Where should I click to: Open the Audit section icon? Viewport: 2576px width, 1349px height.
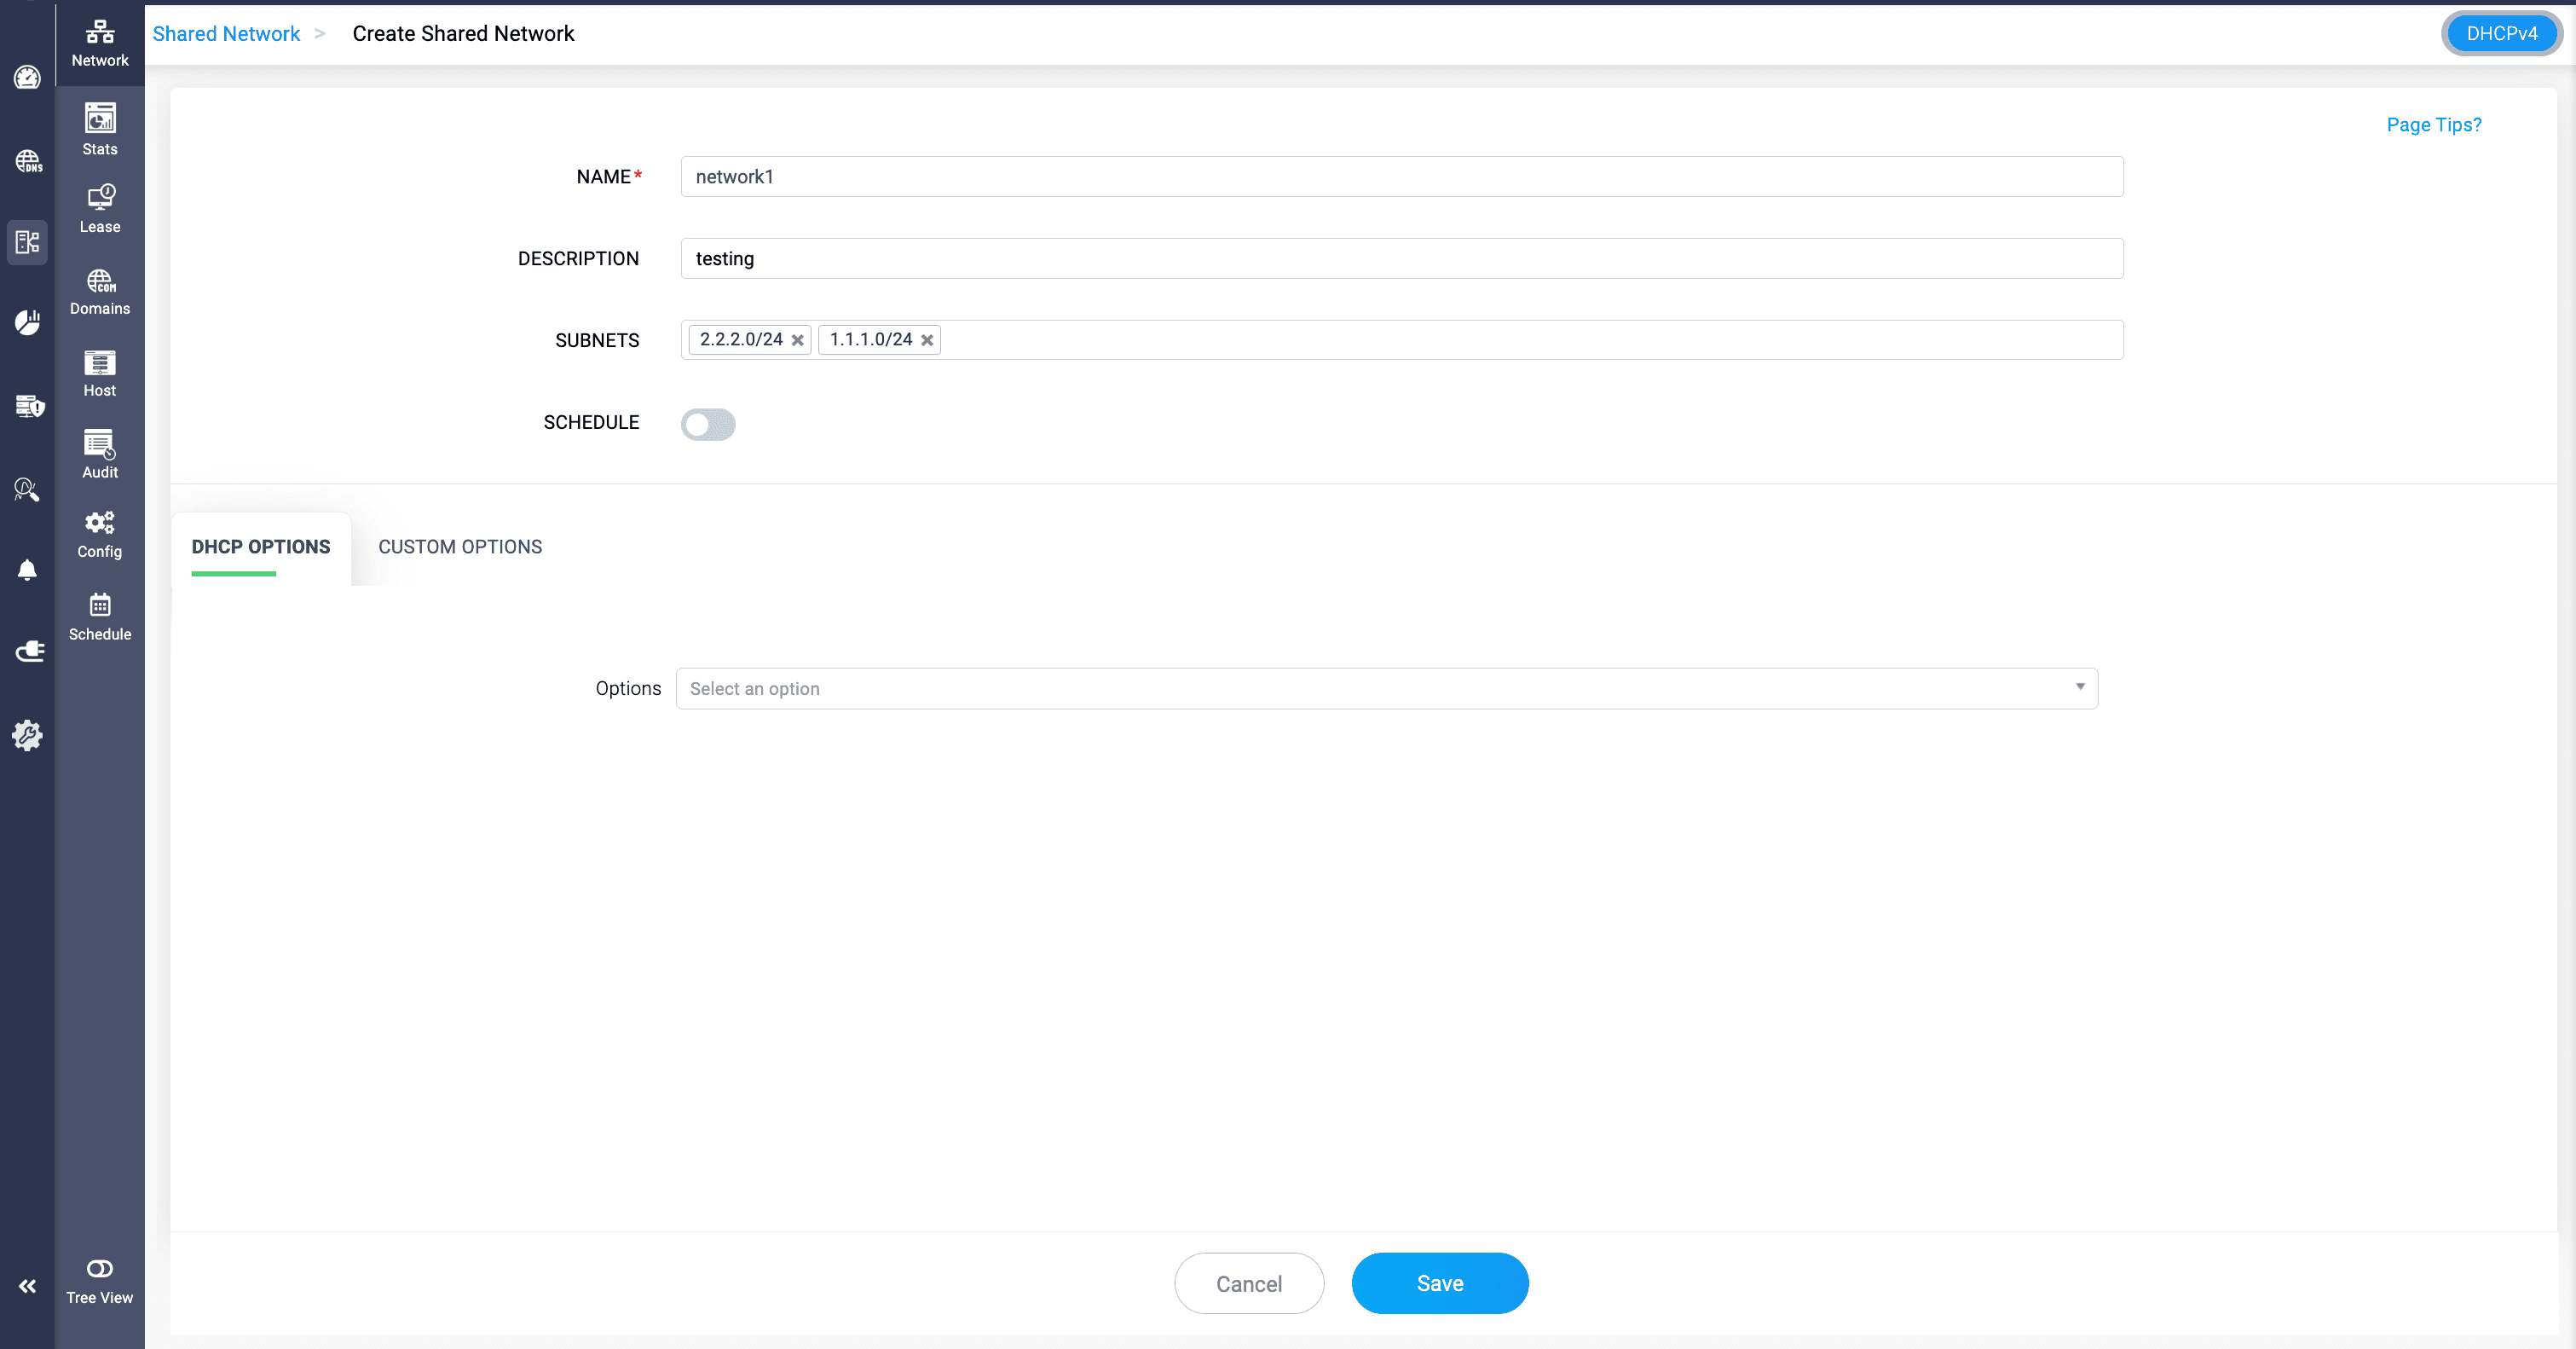(x=99, y=454)
